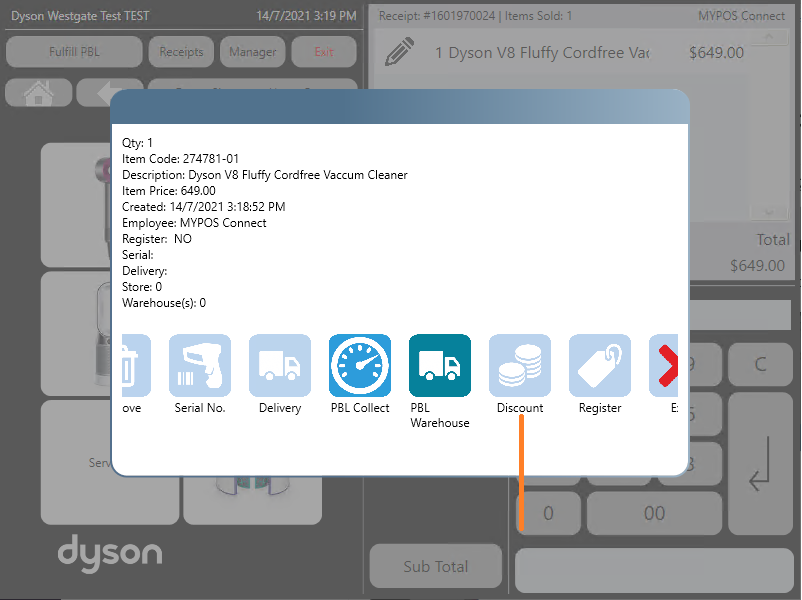
Task: Choose the Delivery truck icon
Action: tap(280, 365)
